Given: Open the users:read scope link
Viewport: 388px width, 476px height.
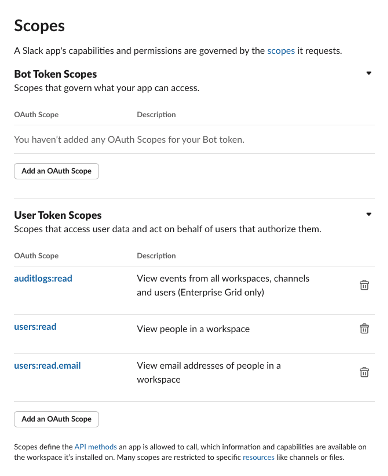Looking at the screenshot, I should click(35, 327).
